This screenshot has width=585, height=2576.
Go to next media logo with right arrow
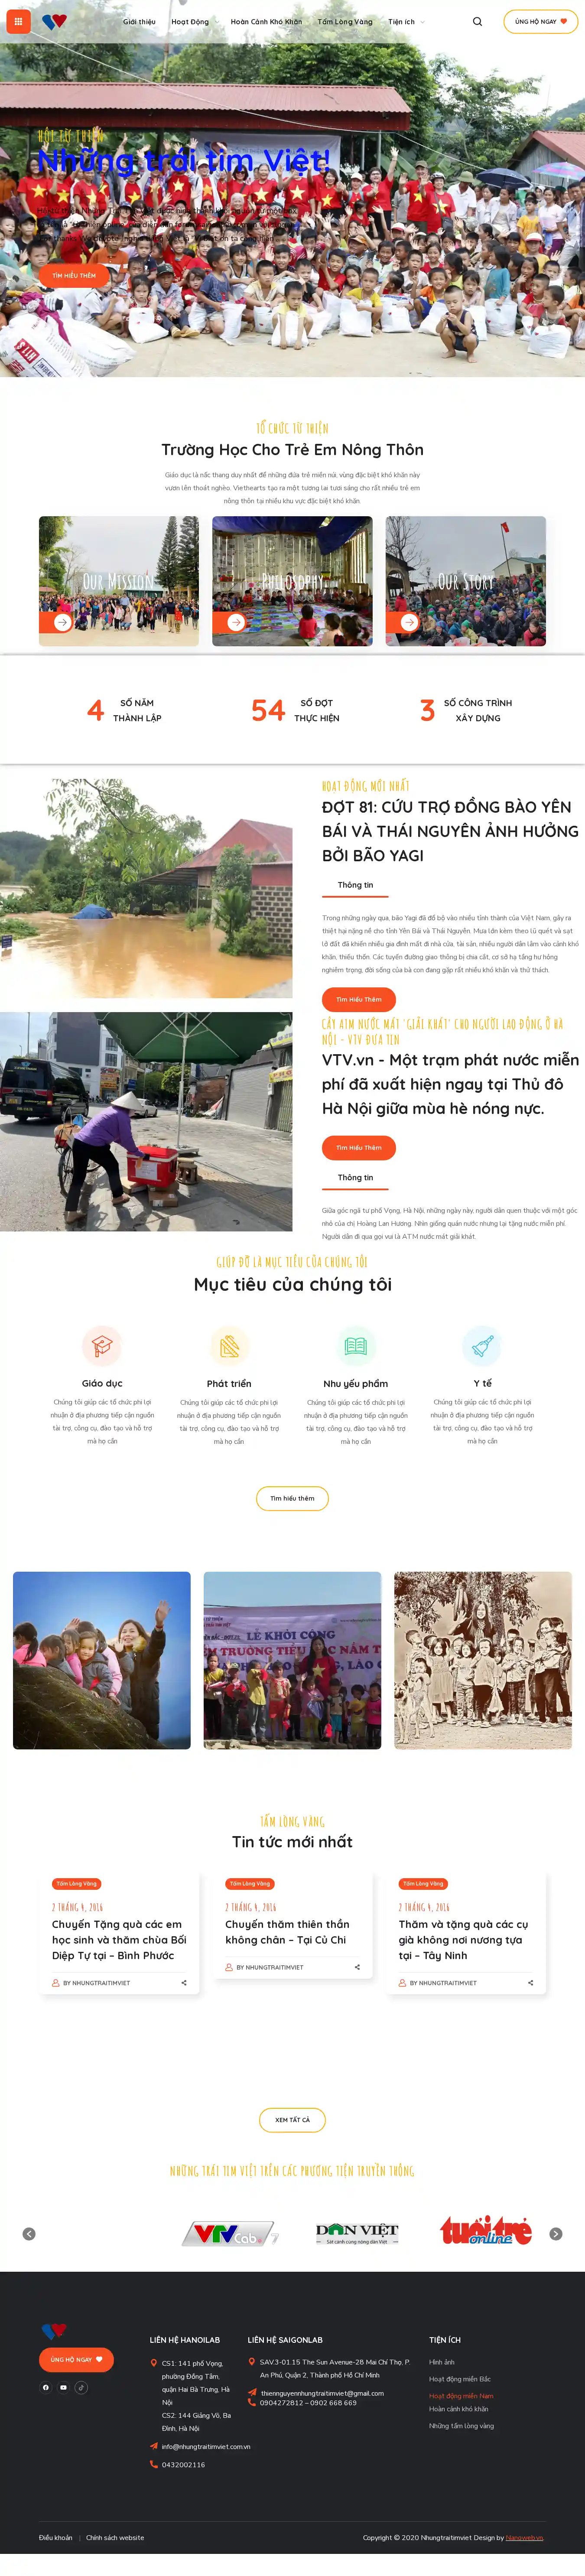tap(556, 2233)
